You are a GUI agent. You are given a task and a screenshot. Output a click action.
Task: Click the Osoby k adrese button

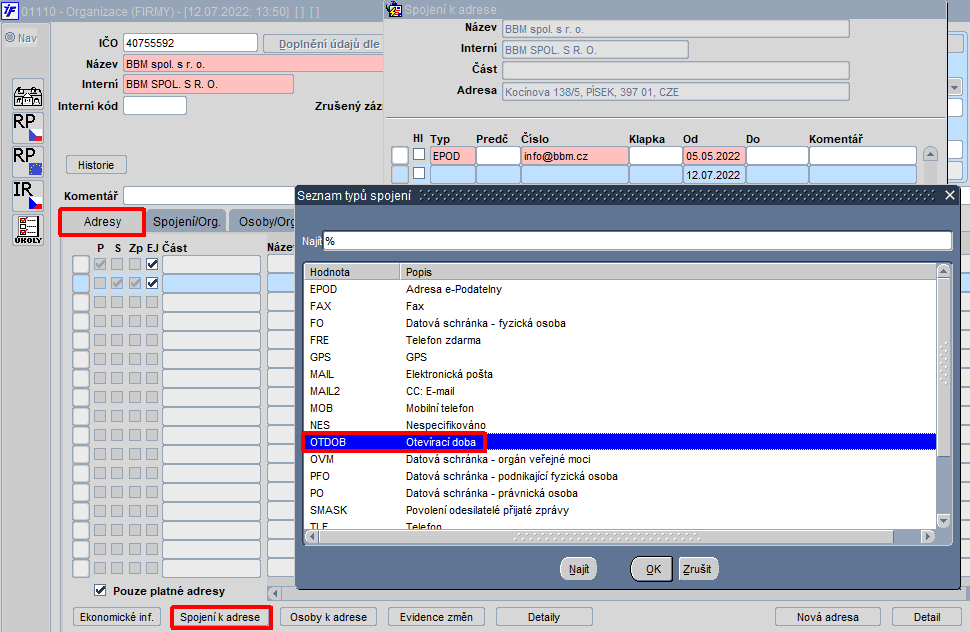pos(328,617)
